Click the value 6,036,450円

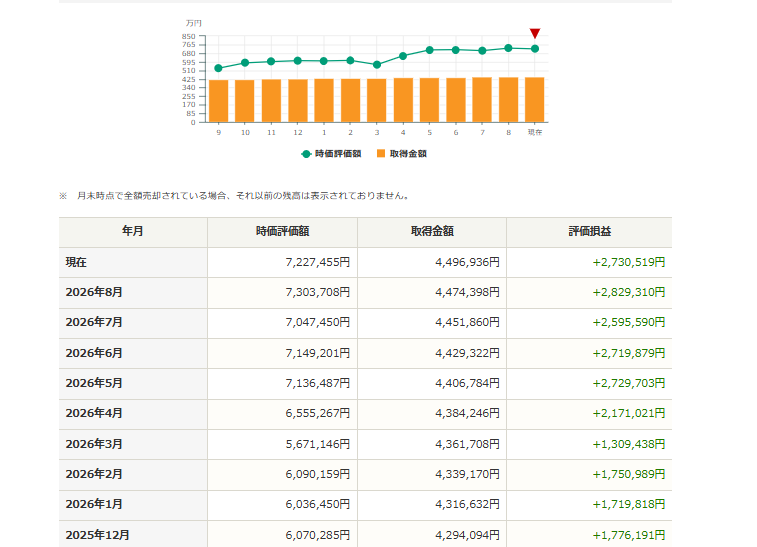(x=318, y=504)
